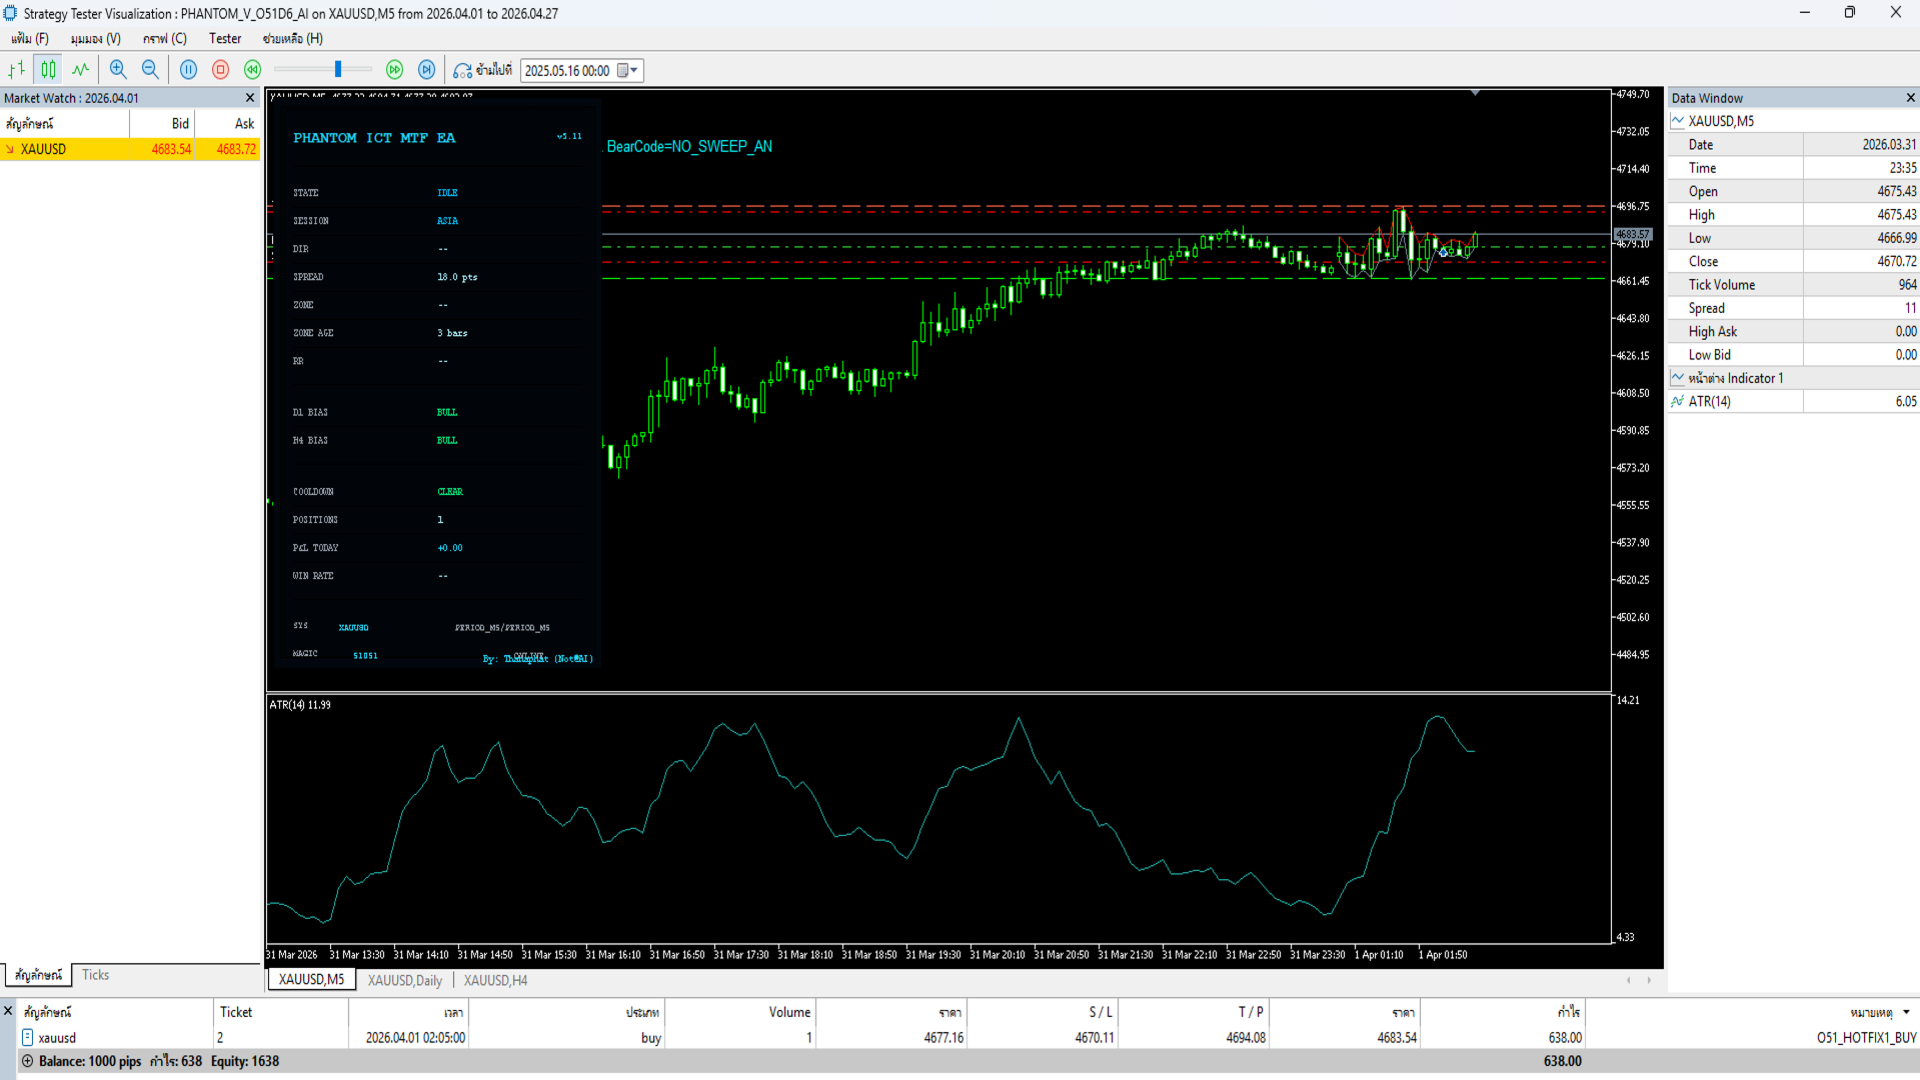Collapse the XAUUSD,M5 data group

(1678, 121)
